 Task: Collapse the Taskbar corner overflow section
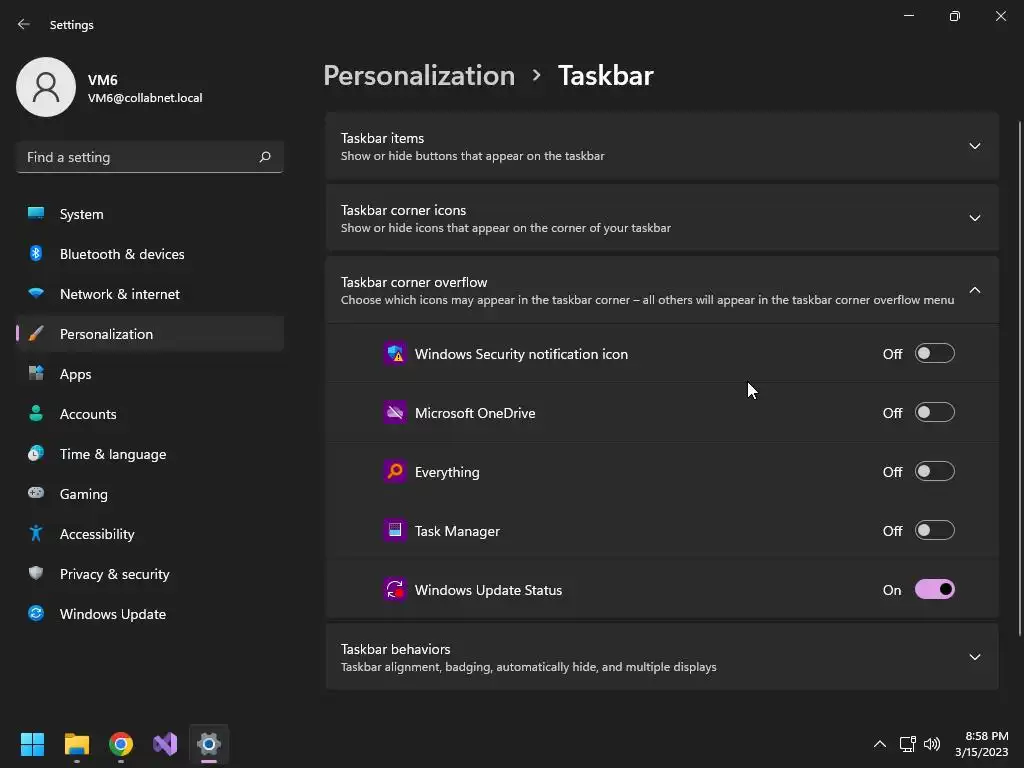[x=974, y=290]
